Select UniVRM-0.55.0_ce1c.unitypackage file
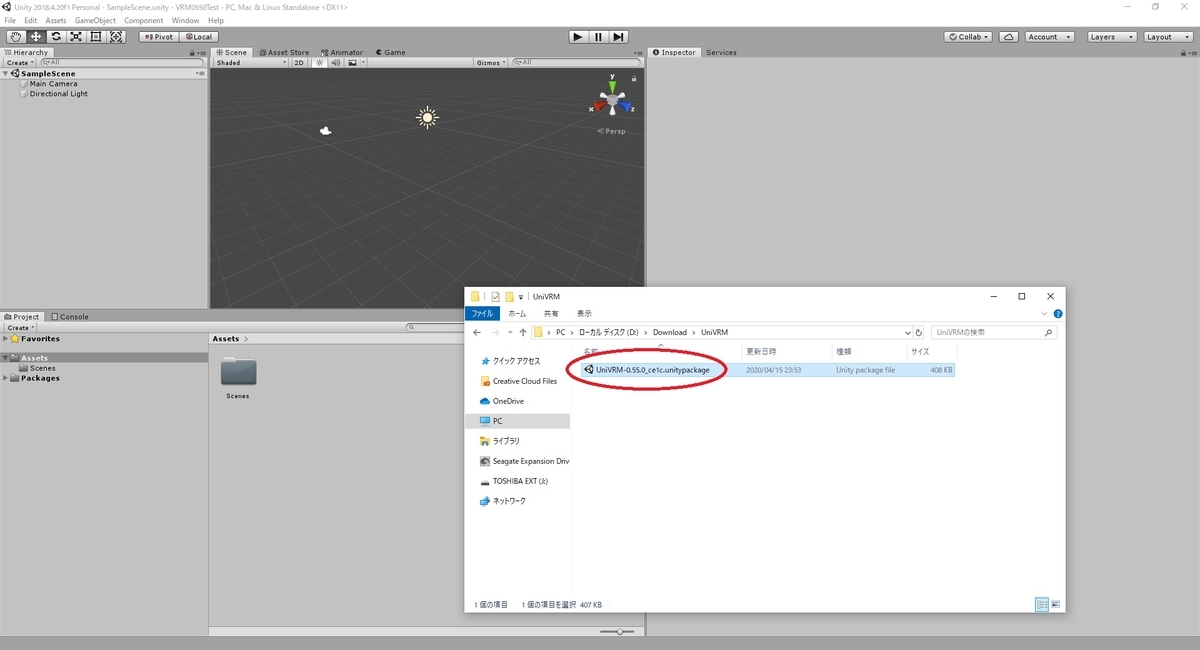 653,370
